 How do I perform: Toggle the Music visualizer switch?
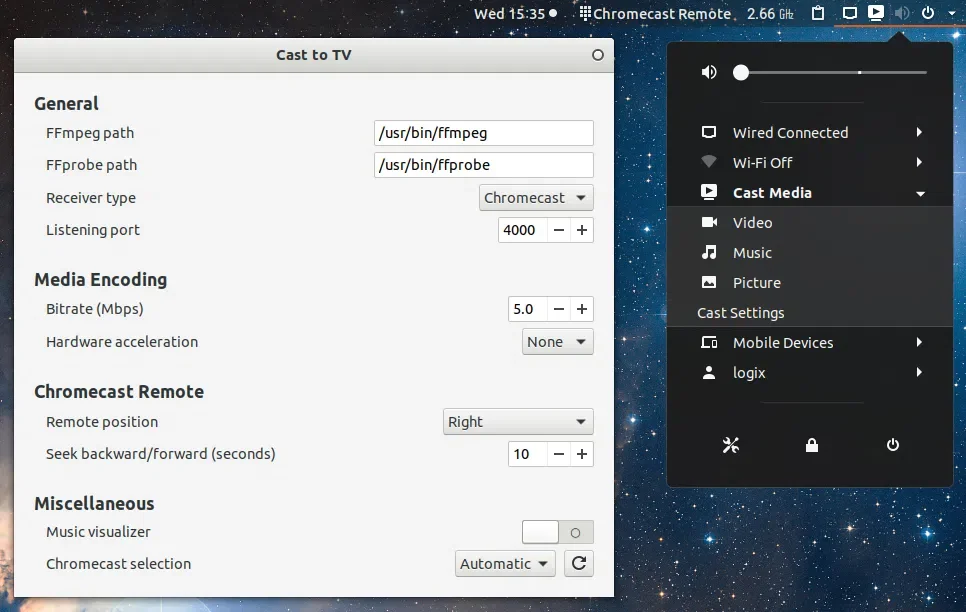[558, 532]
